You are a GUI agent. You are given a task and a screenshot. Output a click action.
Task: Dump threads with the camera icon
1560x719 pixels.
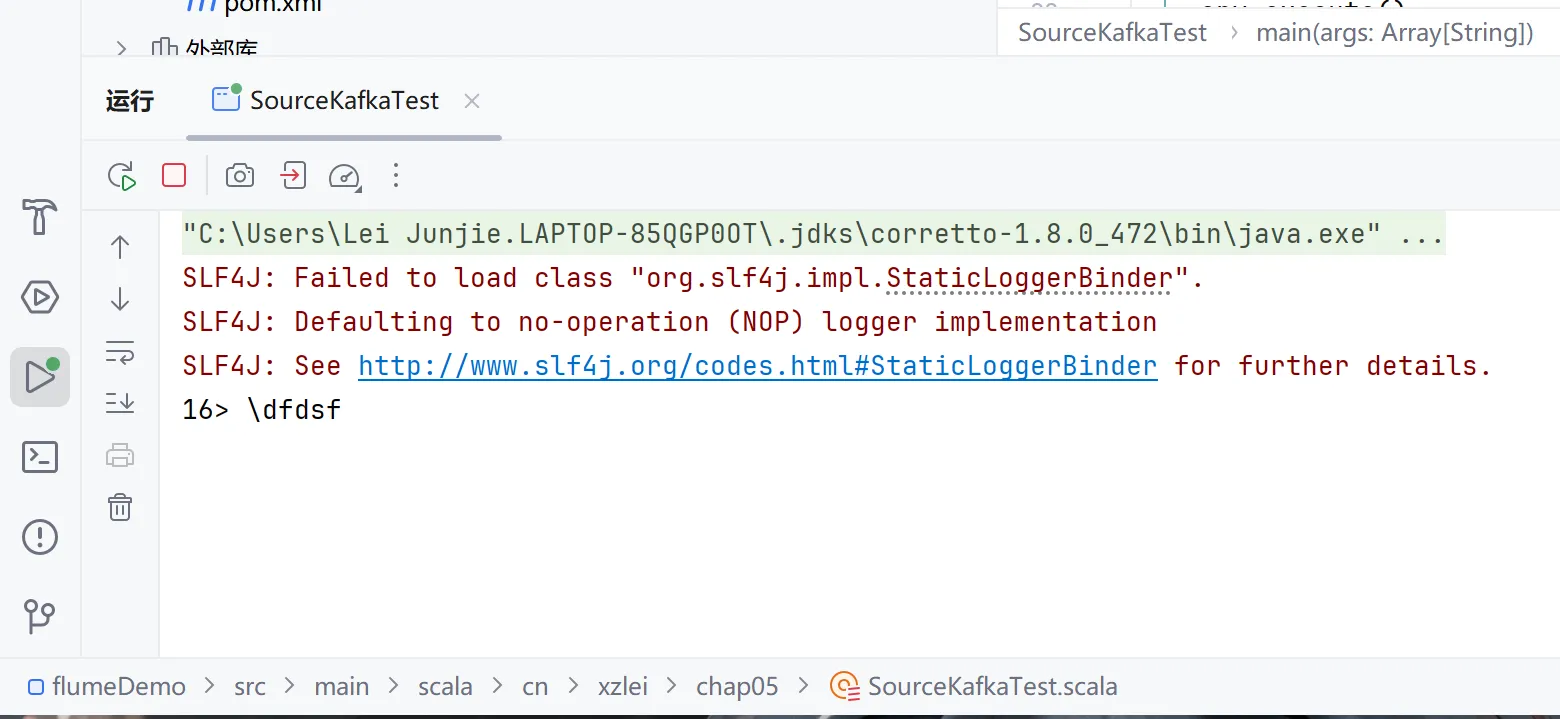pos(240,177)
